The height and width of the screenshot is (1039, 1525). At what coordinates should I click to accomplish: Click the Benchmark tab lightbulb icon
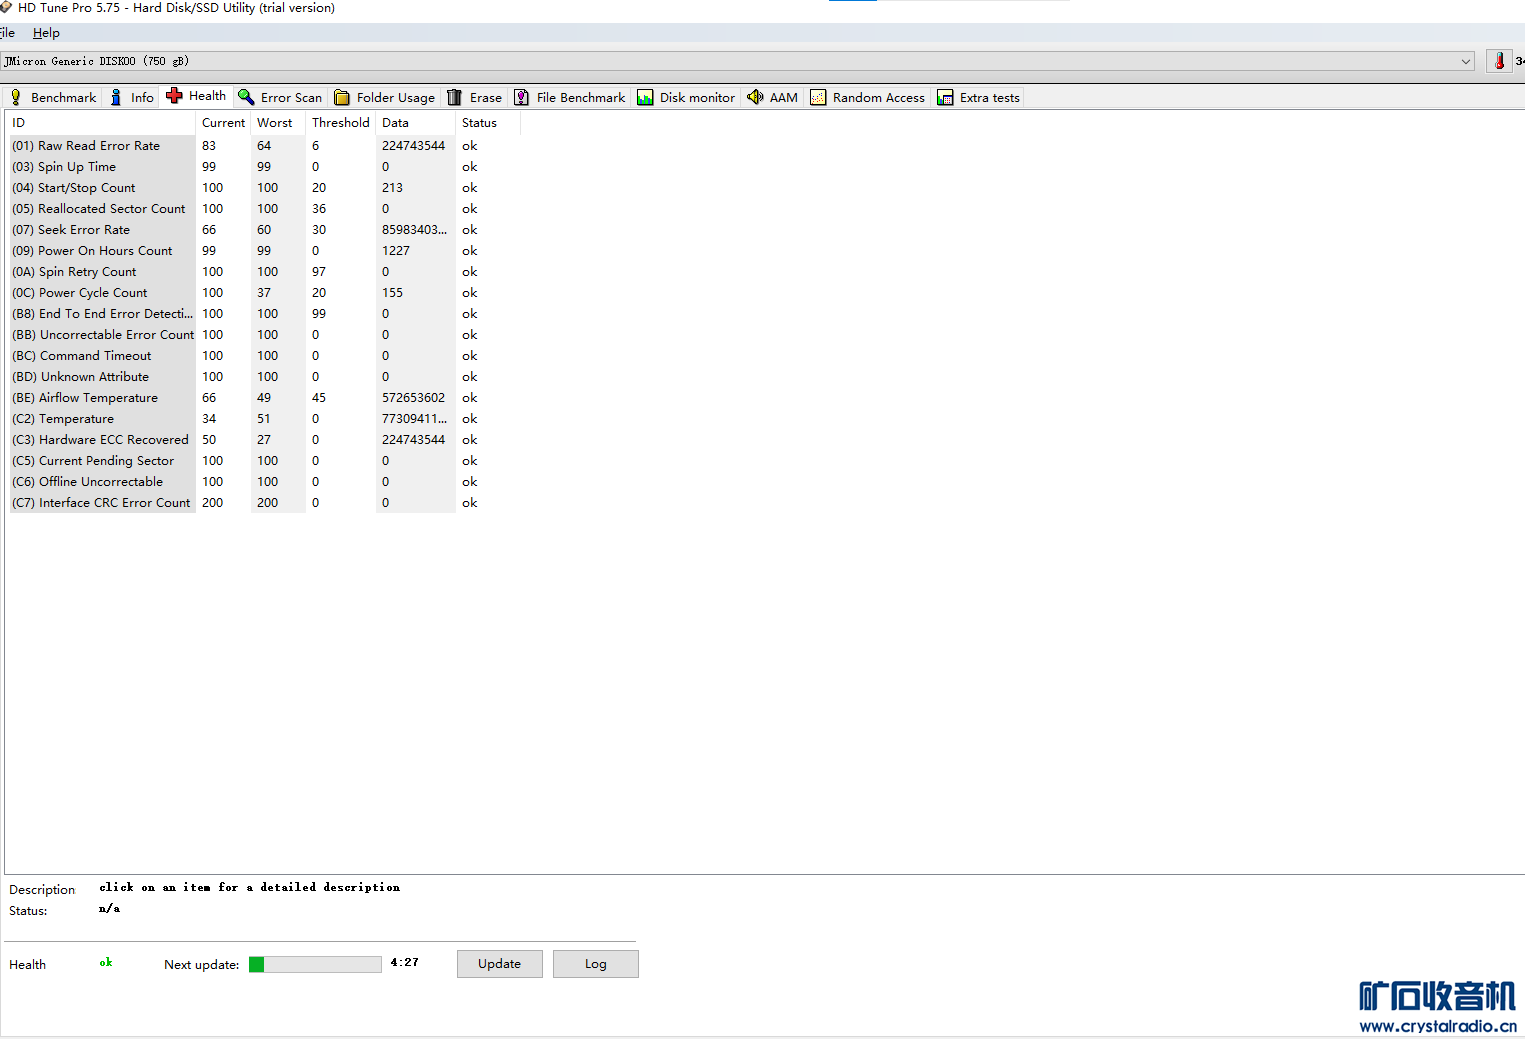16,97
